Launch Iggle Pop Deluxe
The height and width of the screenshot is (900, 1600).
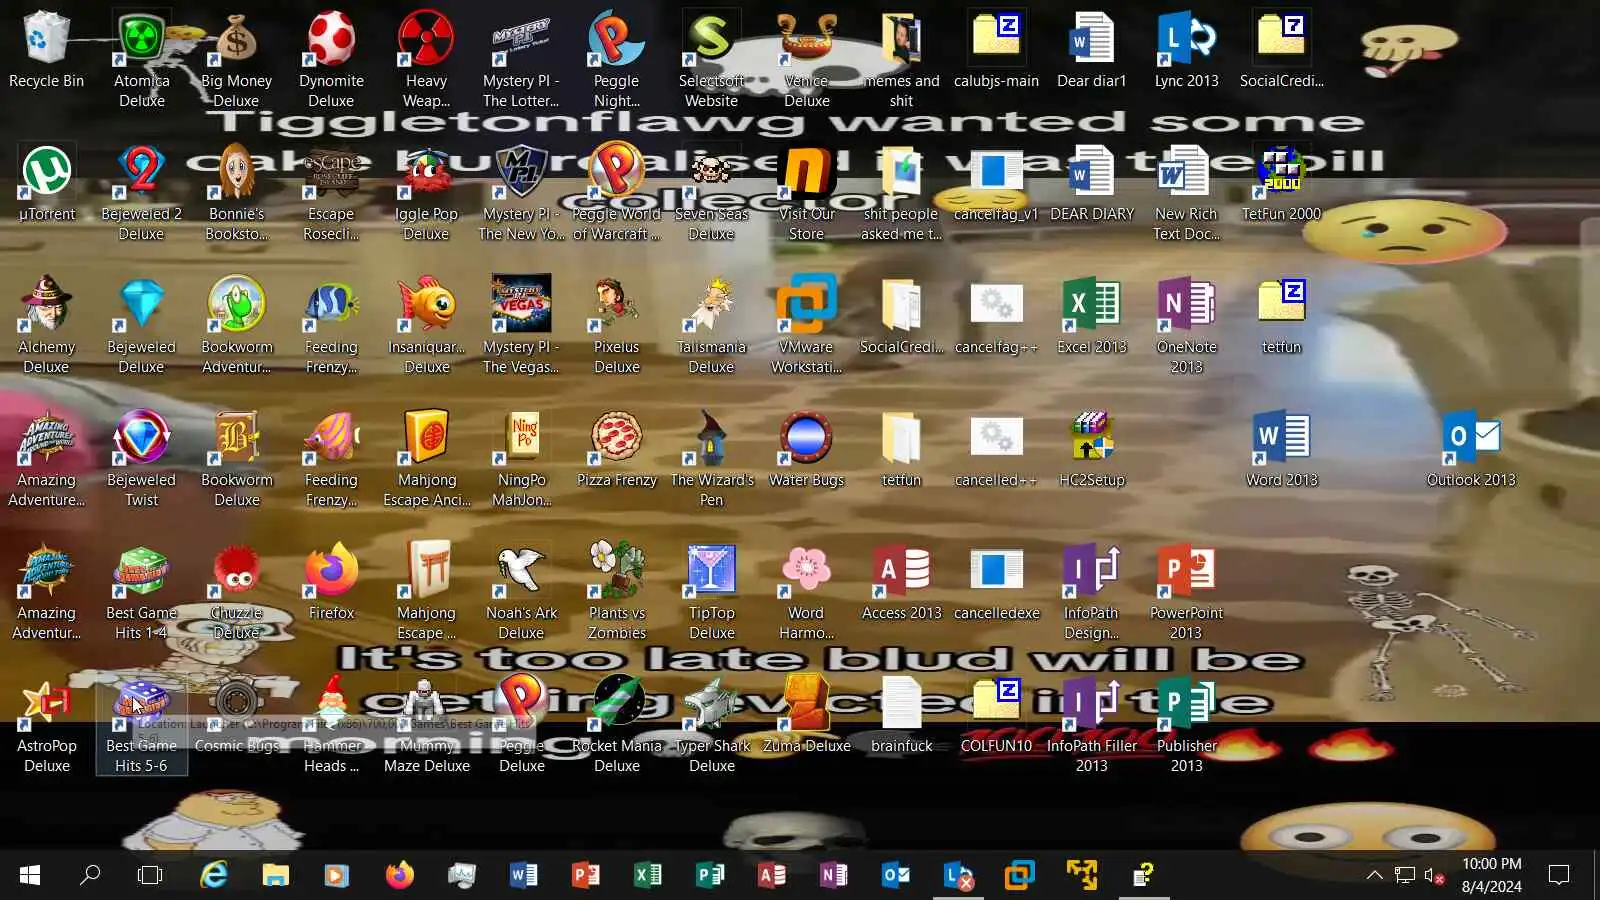pos(426,193)
